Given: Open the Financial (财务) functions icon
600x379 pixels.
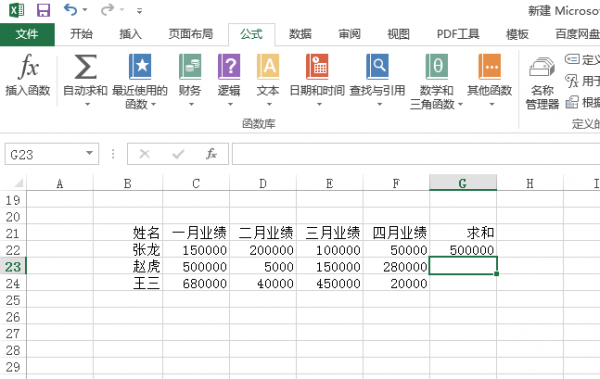Looking at the screenshot, I should coord(190,67).
